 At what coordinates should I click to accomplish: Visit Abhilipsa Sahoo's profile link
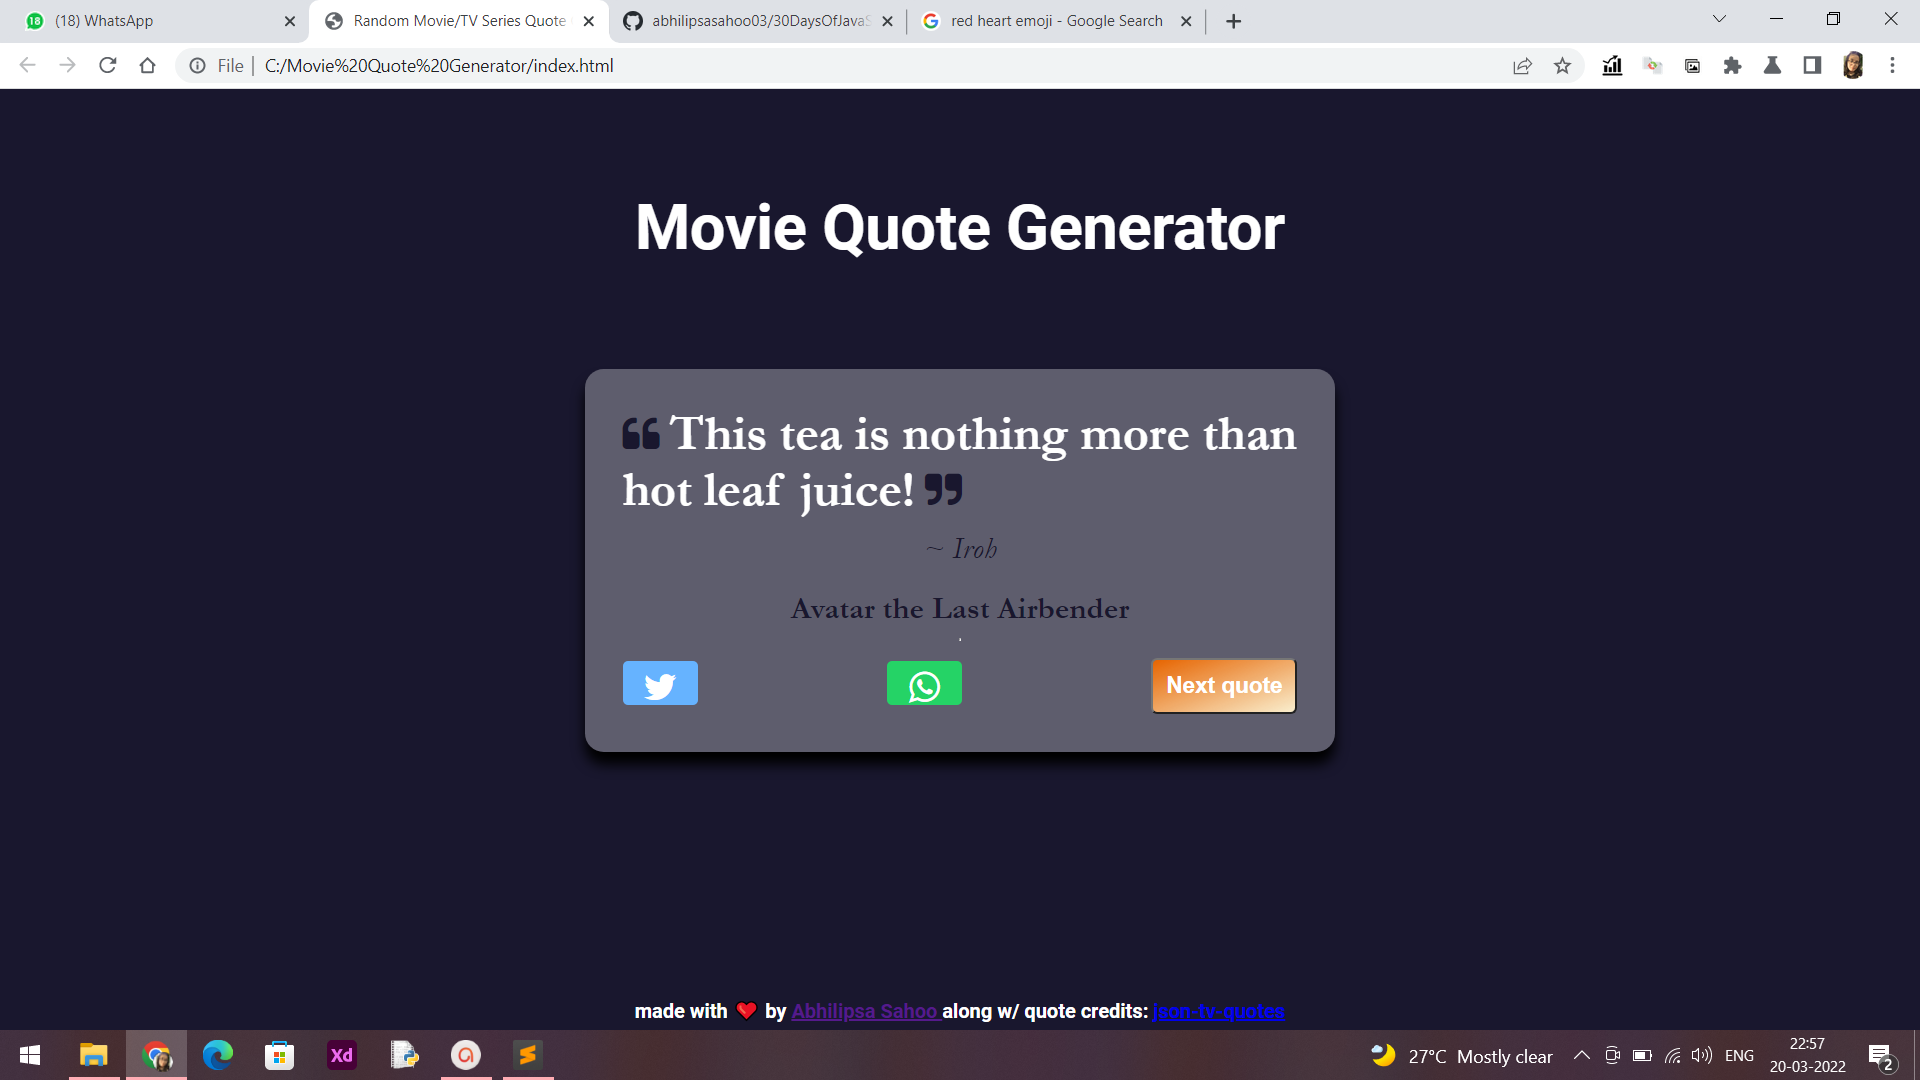coord(863,1011)
